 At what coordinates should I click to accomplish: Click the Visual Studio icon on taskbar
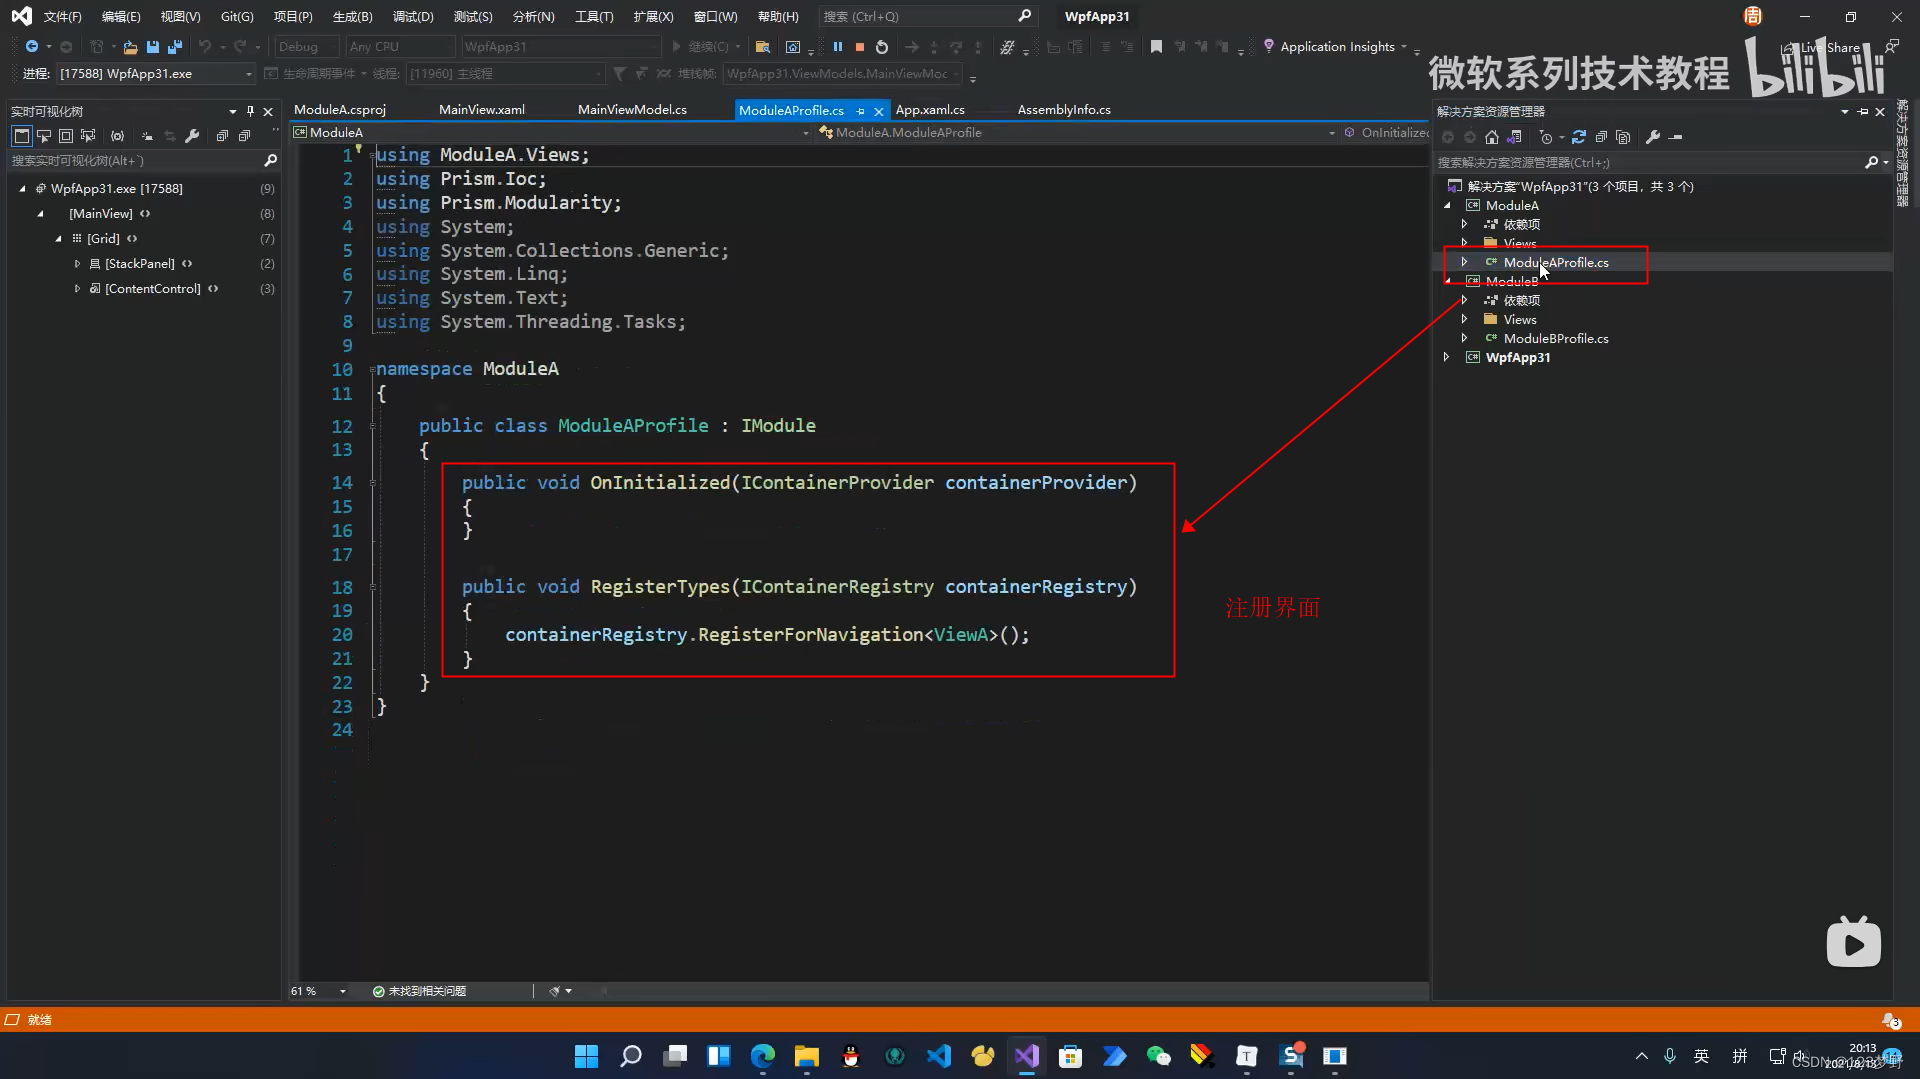1027,1056
